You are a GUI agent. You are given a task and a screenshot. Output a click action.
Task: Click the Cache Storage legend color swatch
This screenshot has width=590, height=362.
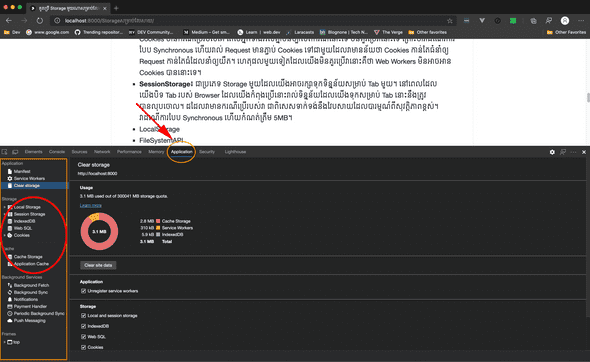[158, 221]
